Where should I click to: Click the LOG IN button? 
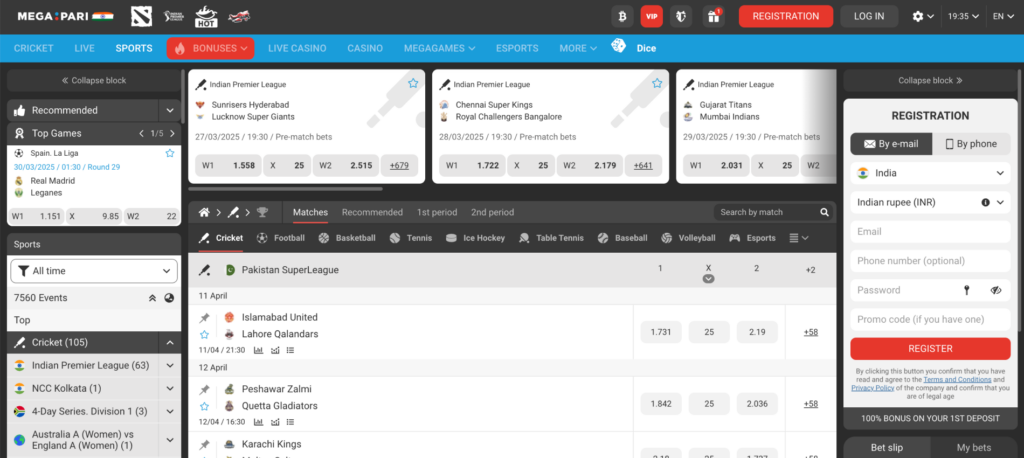click(868, 16)
